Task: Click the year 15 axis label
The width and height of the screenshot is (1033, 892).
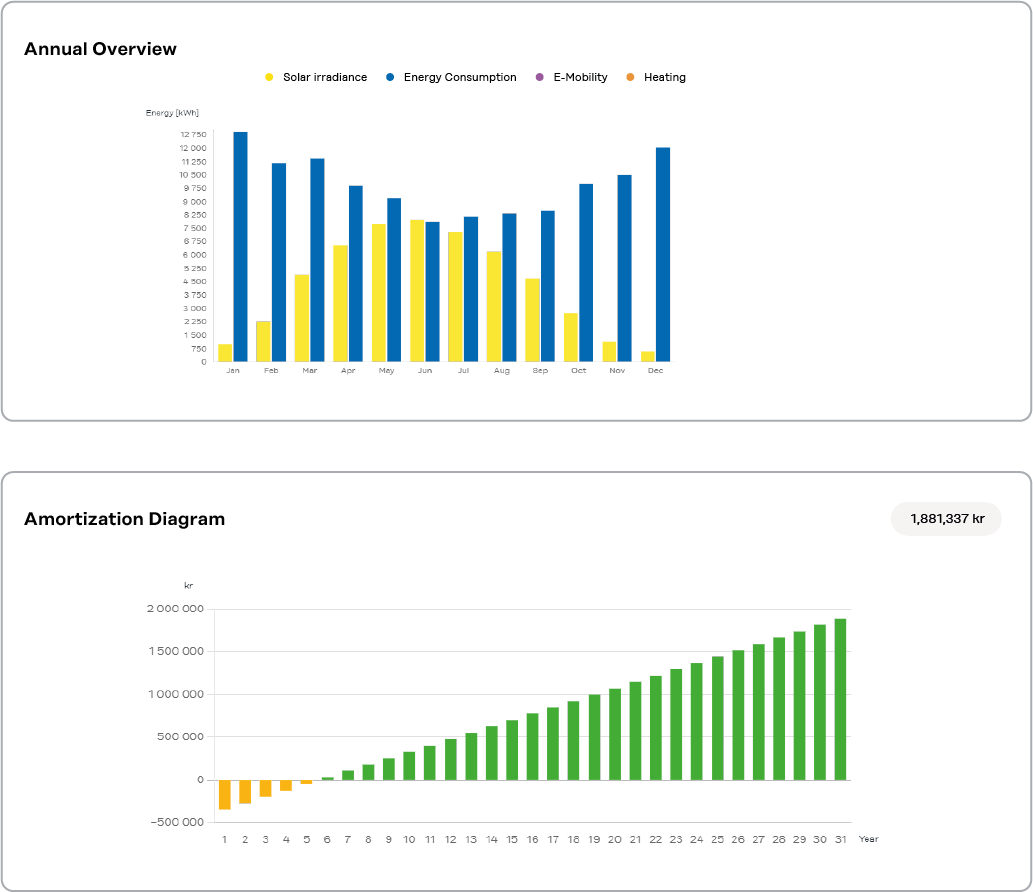Action: [x=512, y=839]
